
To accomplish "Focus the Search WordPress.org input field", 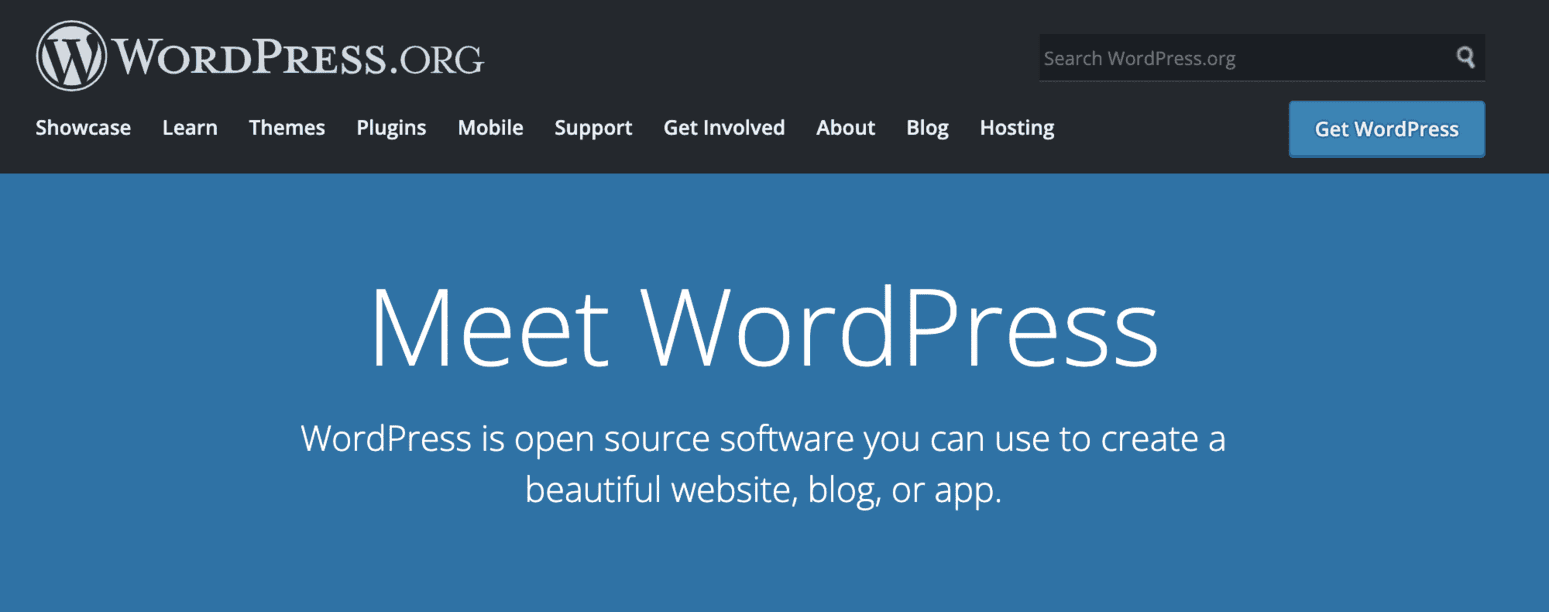I will click(x=1240, y=58).
